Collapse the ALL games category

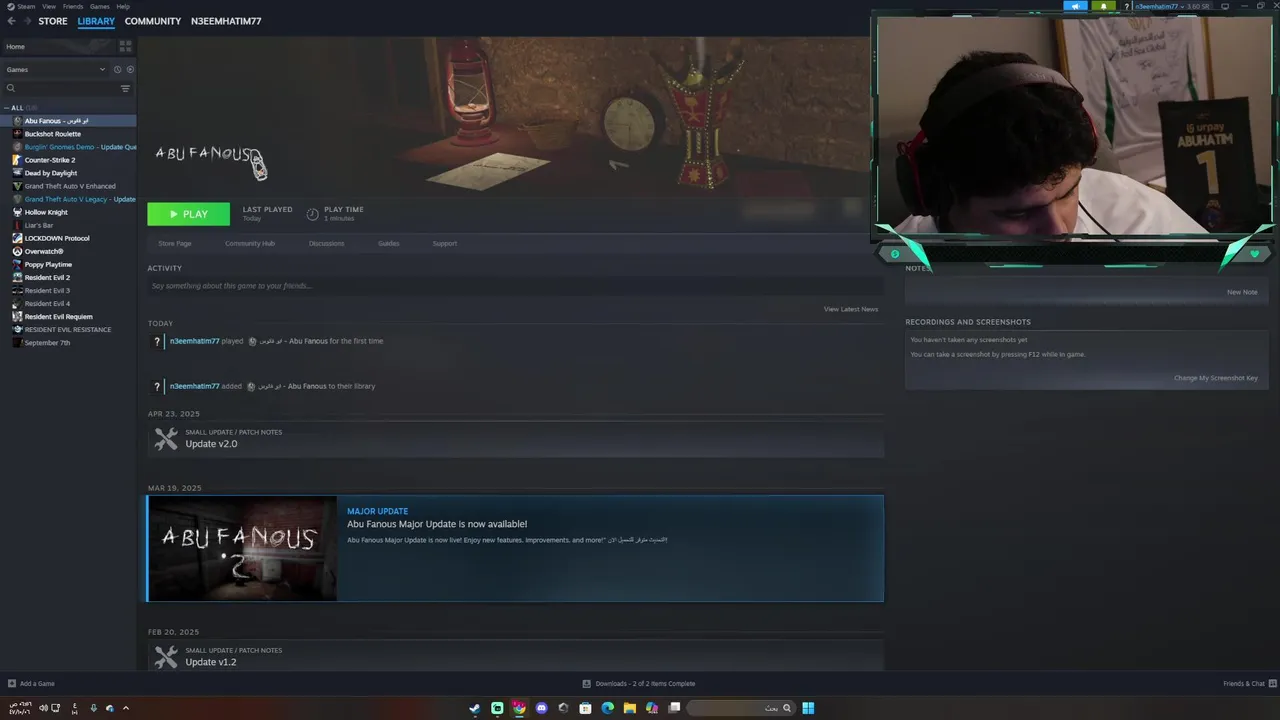coord(7,108)
